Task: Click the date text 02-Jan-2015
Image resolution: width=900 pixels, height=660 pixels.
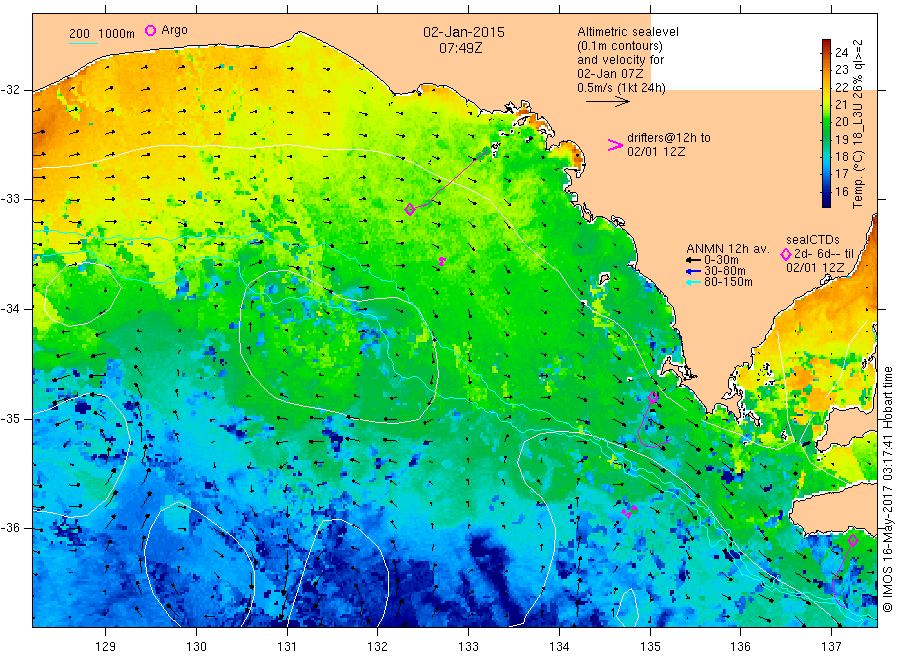Action: coord(464,32)
